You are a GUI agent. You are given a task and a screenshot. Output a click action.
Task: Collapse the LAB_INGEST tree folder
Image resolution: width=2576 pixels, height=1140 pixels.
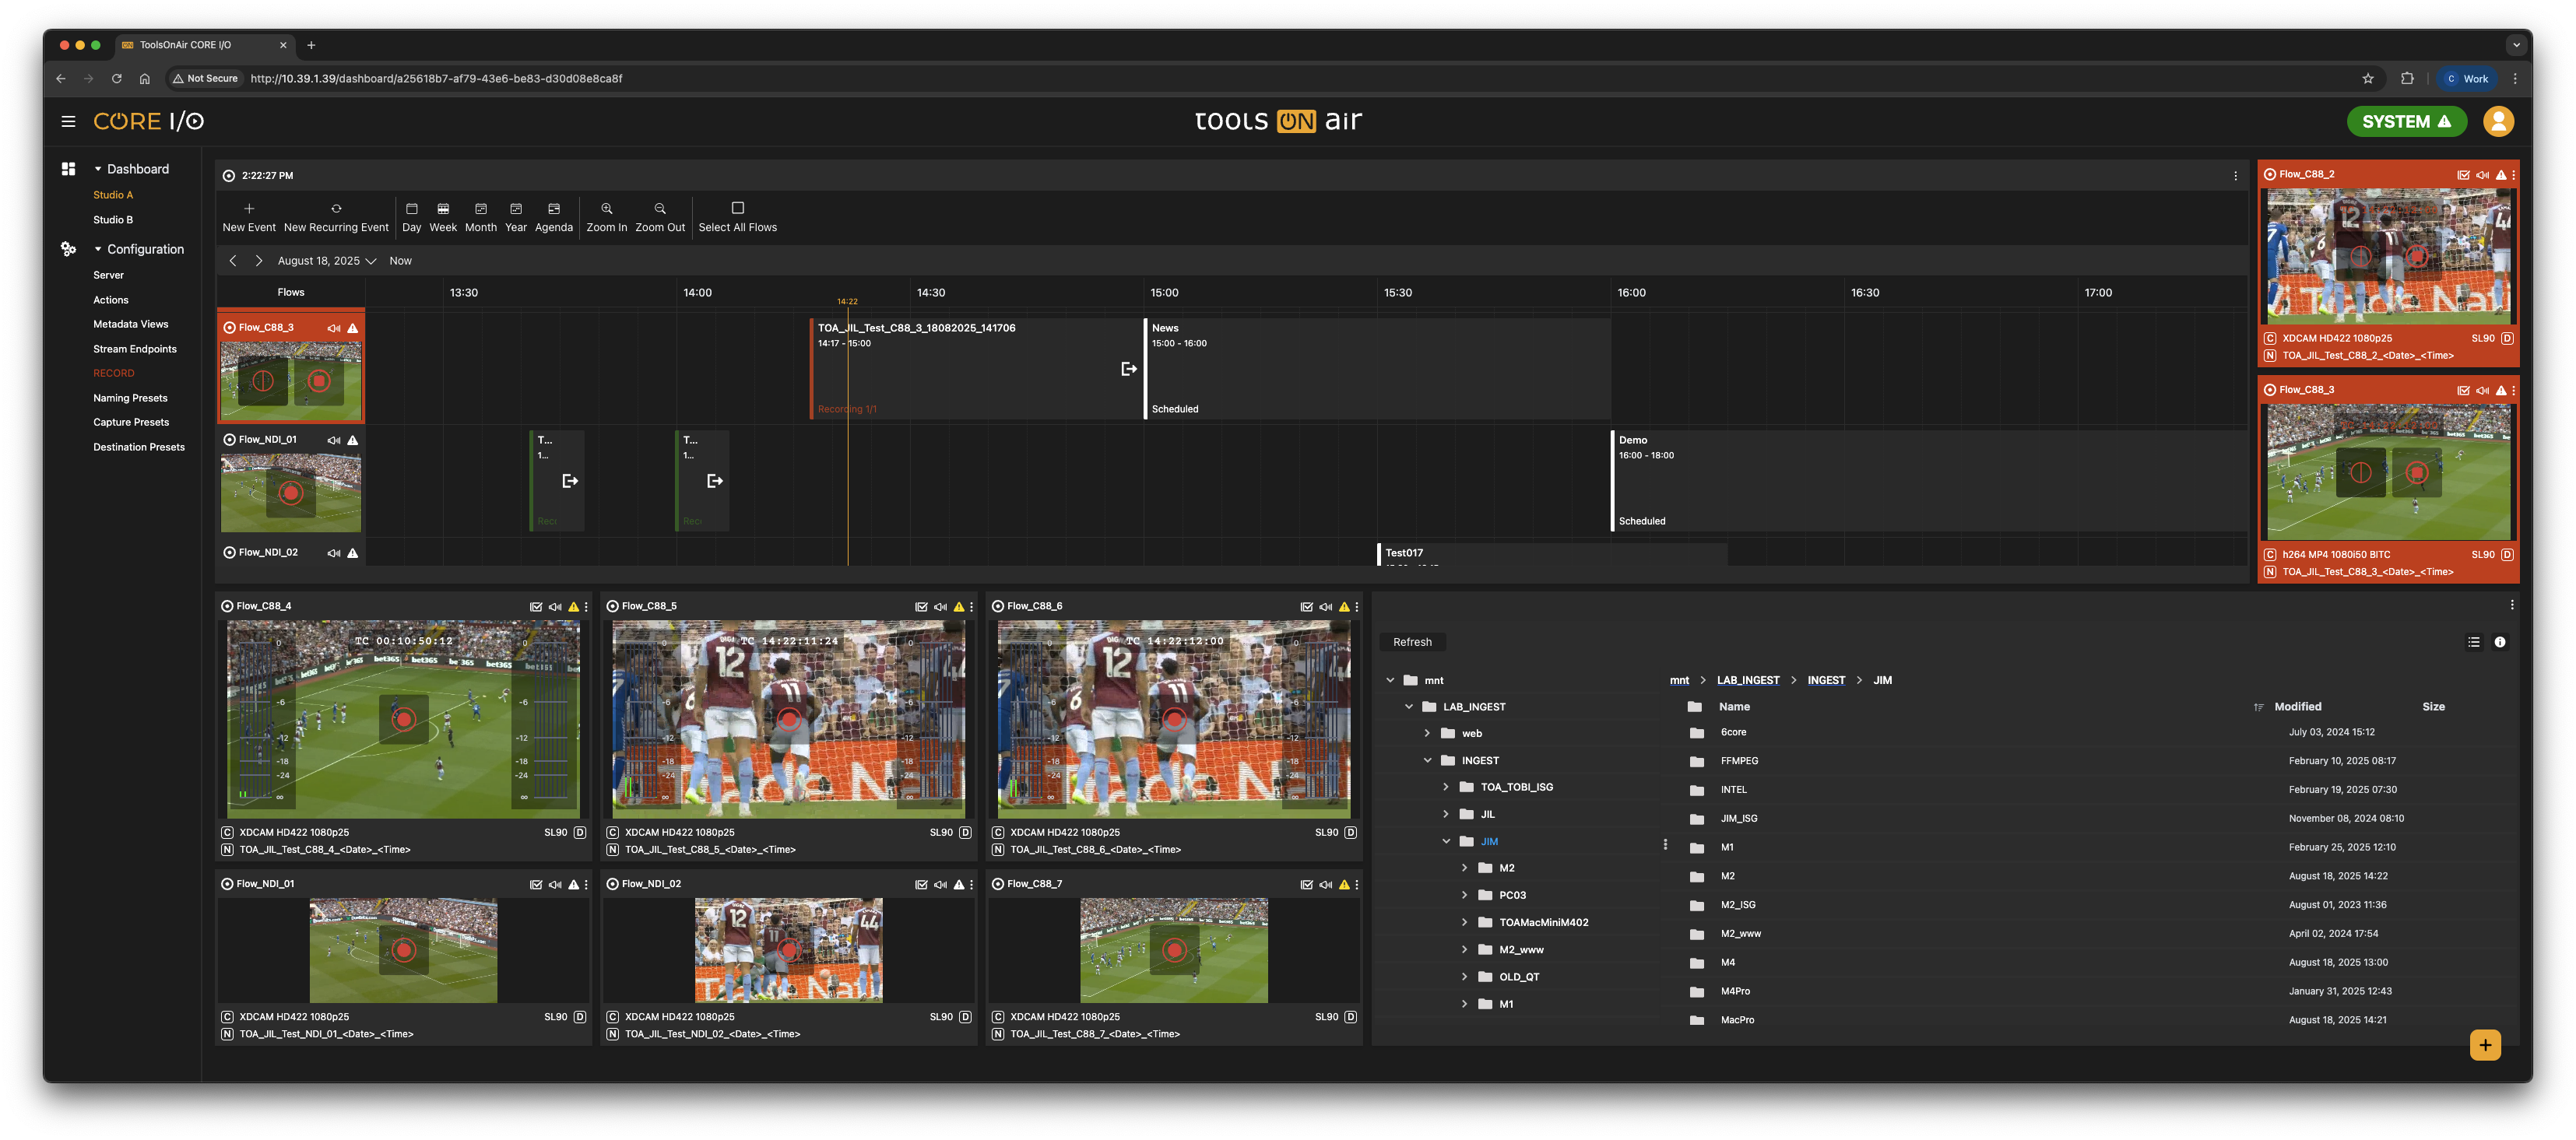click(1409, 707)
